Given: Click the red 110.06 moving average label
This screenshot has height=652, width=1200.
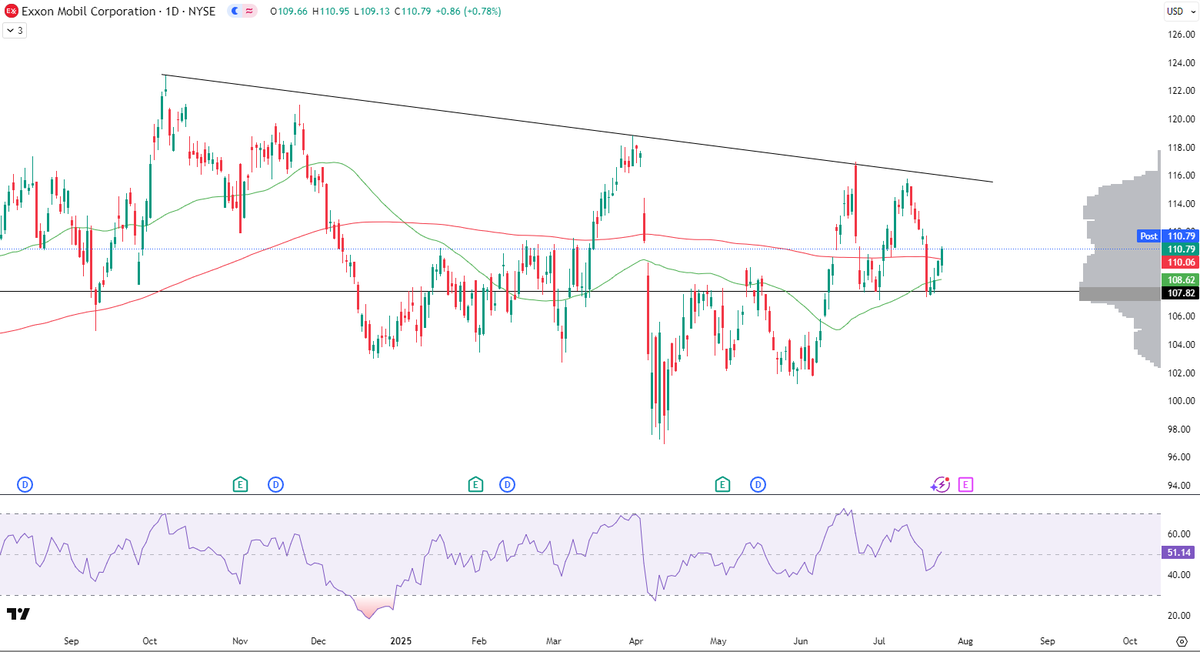Looking at the screenshot, I should [1179, 261].
